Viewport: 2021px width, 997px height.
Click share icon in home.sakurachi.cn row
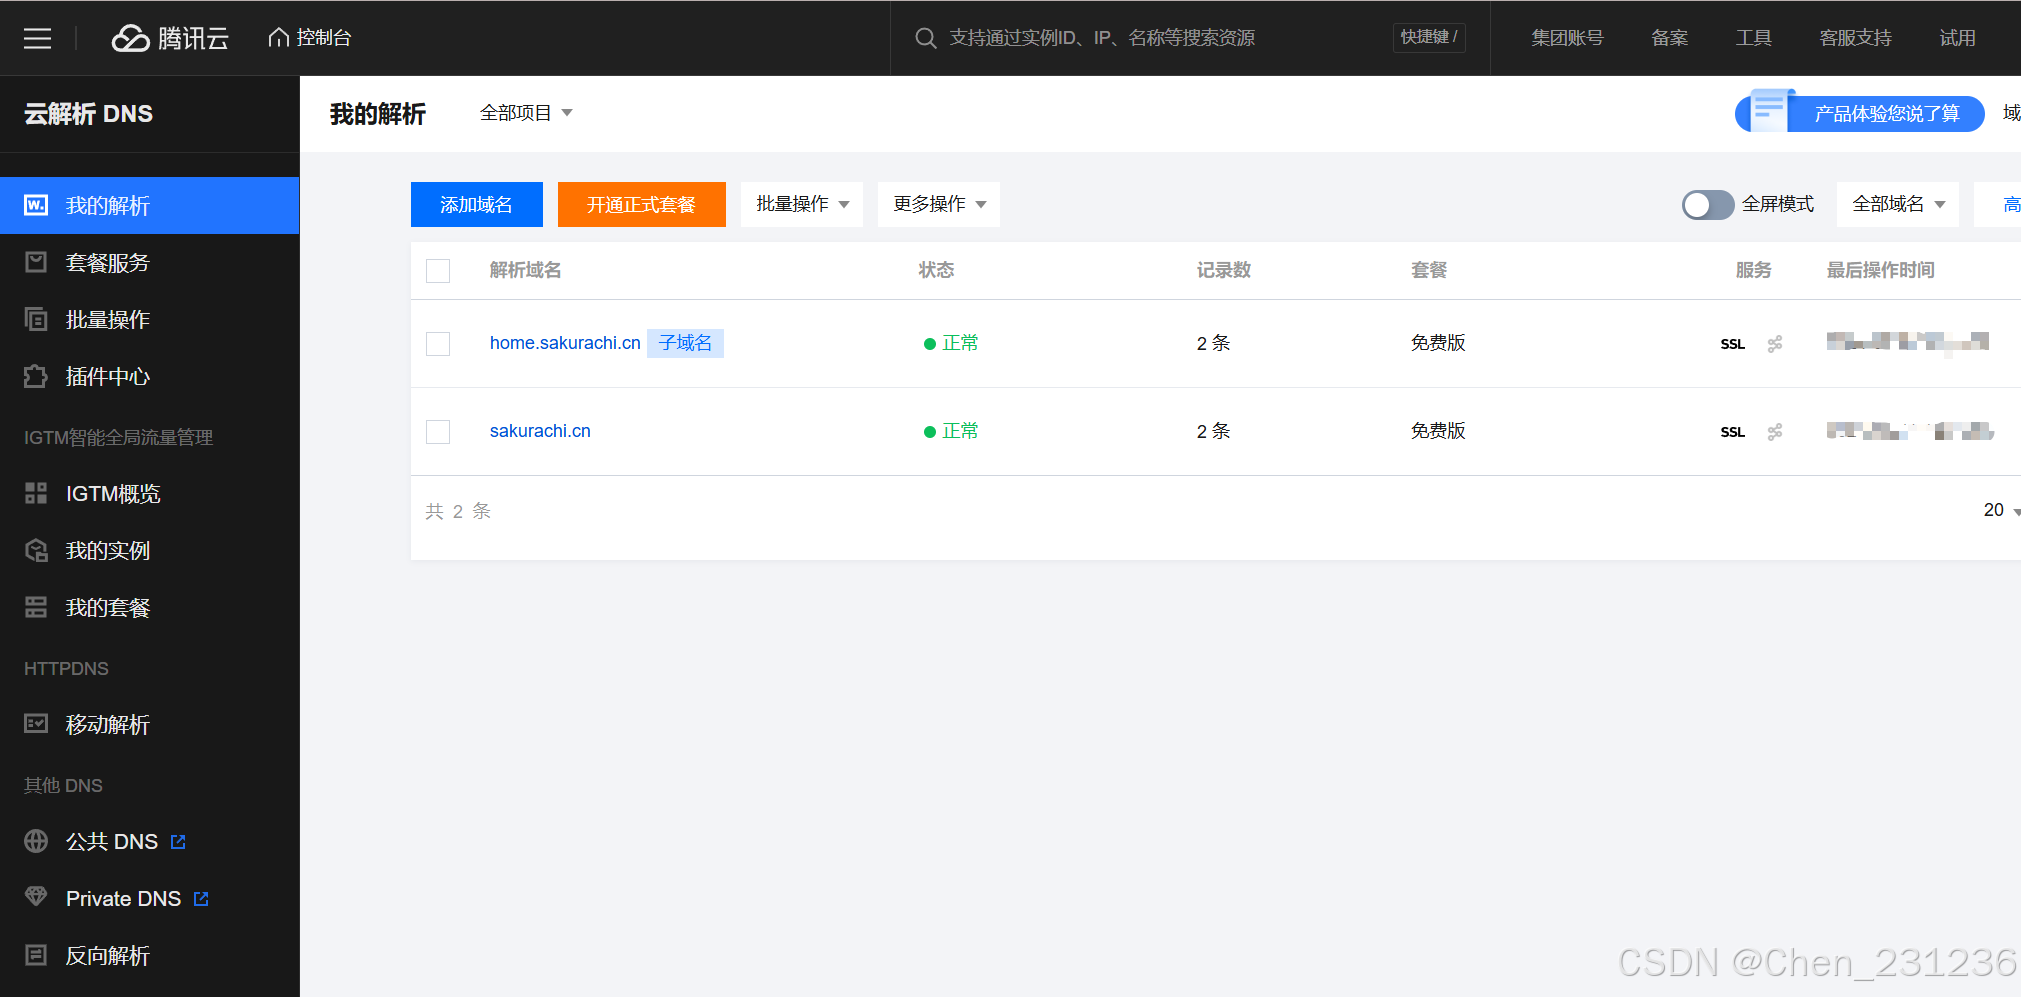coord(1775,344)
